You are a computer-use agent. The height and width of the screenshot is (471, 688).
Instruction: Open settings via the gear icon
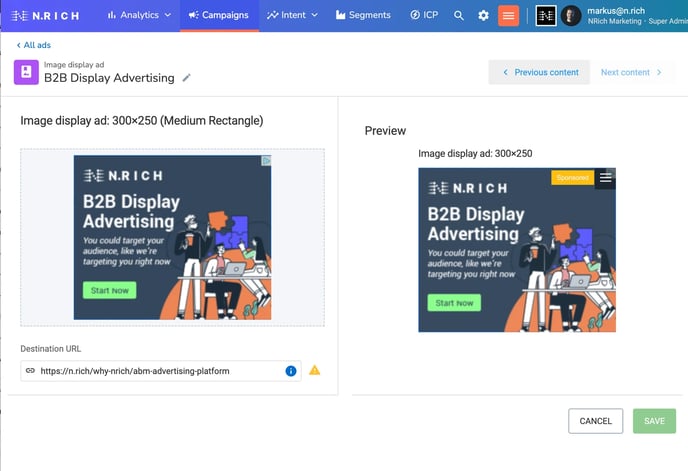pyautogui.click(x=483, y=16)
